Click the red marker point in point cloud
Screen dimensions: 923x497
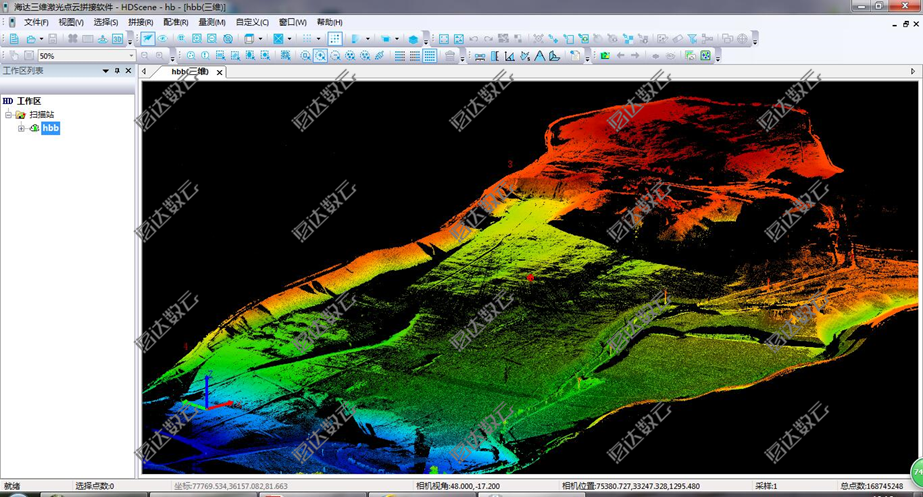pos(530,275)
